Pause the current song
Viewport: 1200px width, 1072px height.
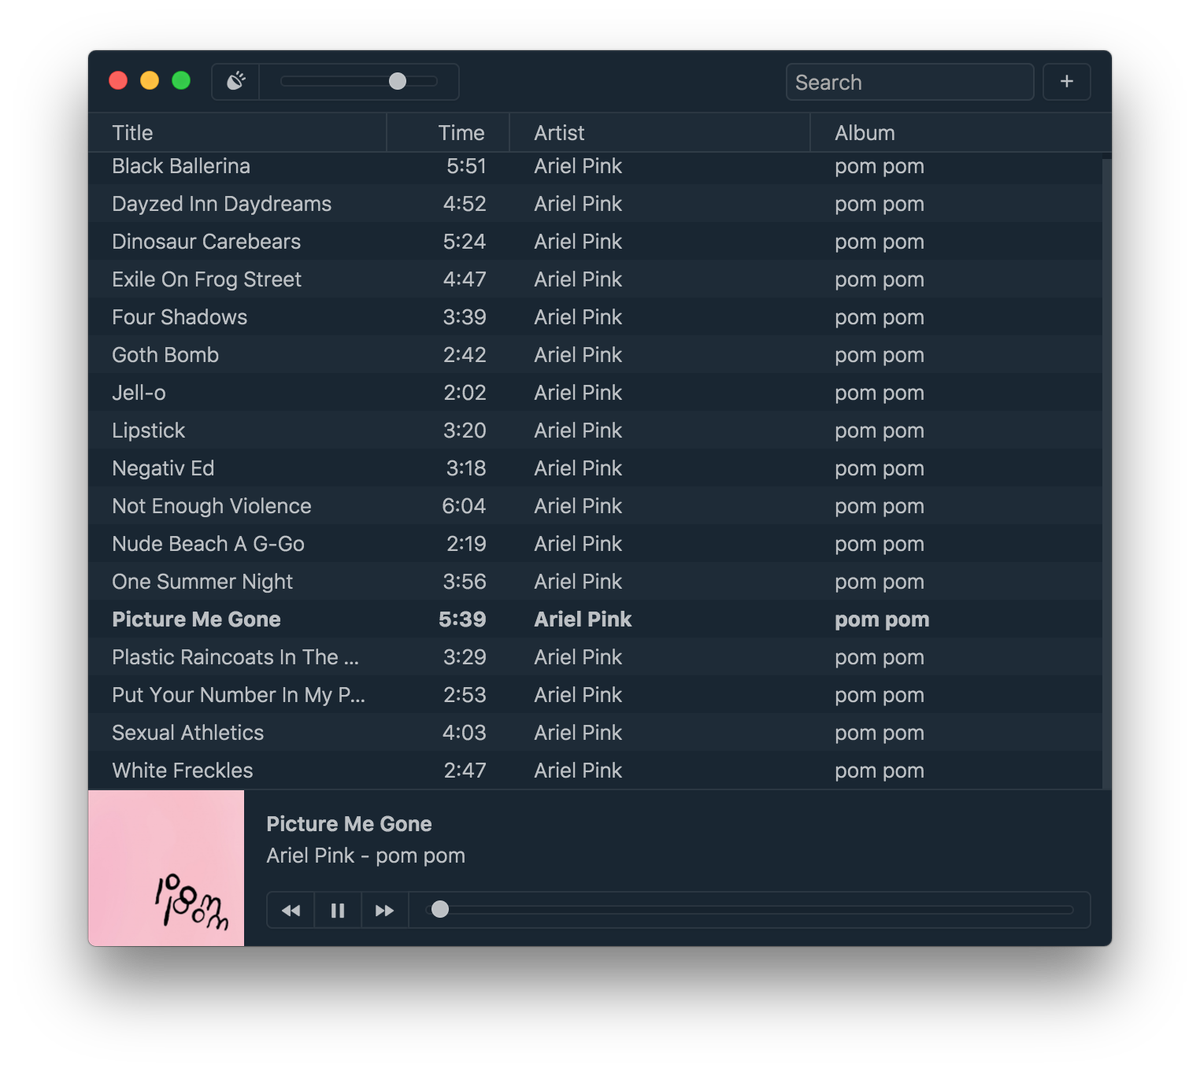[x=338, y=910]
